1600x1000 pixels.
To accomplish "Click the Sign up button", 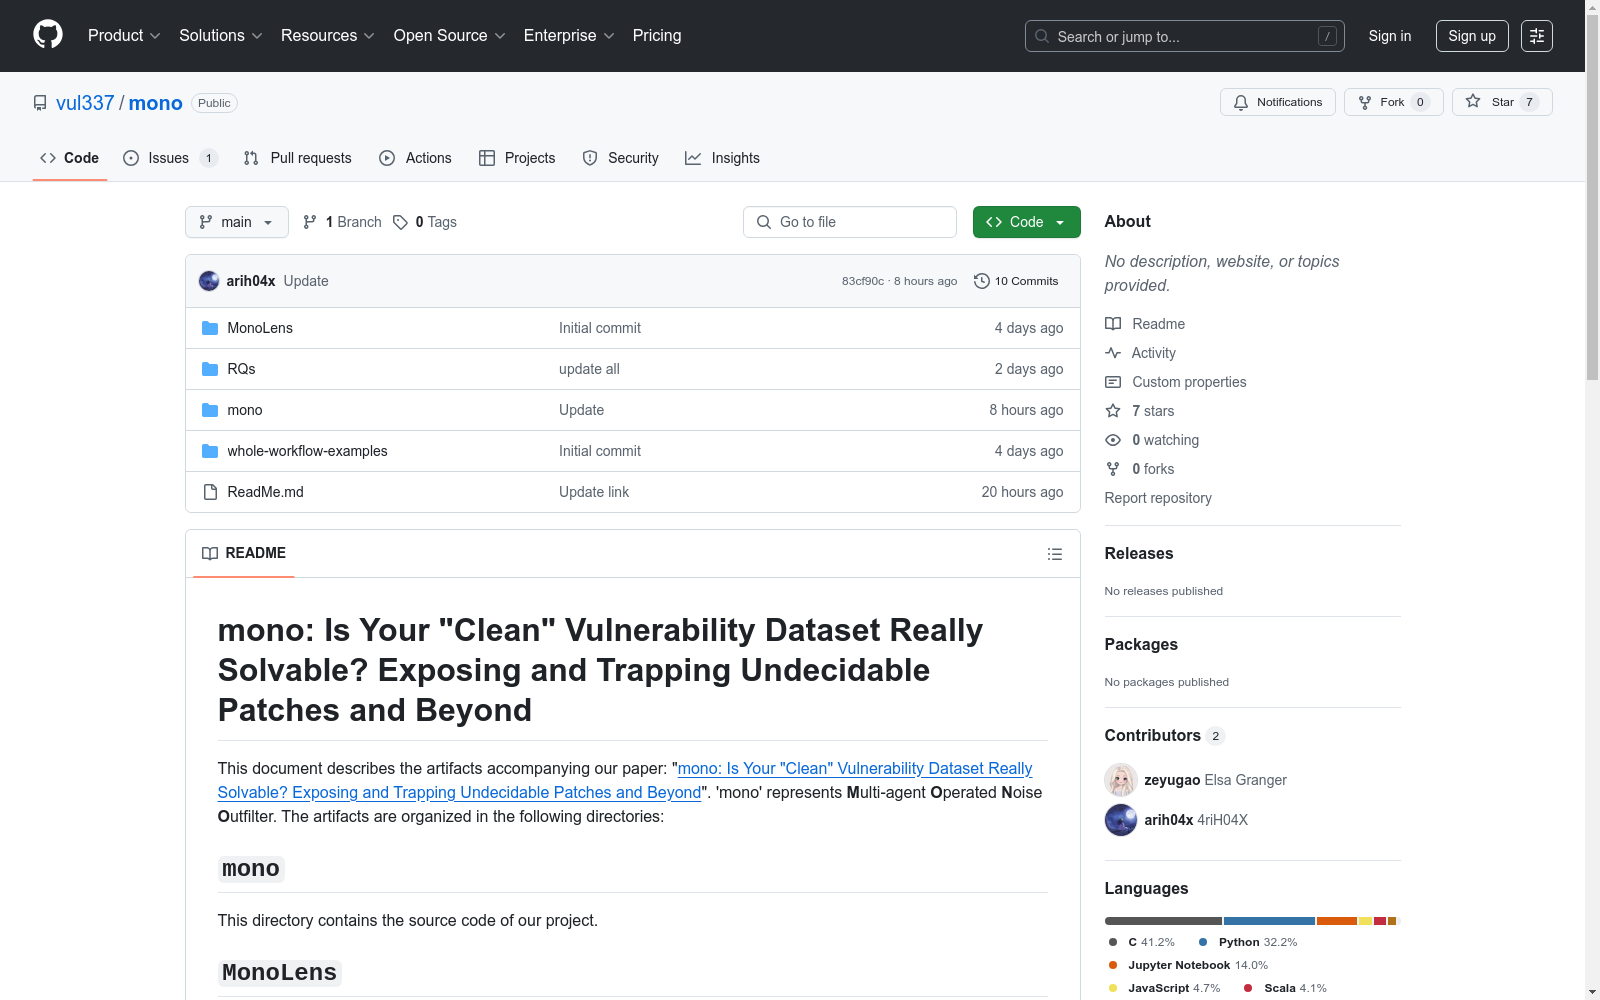I will tap(1472, 36).
